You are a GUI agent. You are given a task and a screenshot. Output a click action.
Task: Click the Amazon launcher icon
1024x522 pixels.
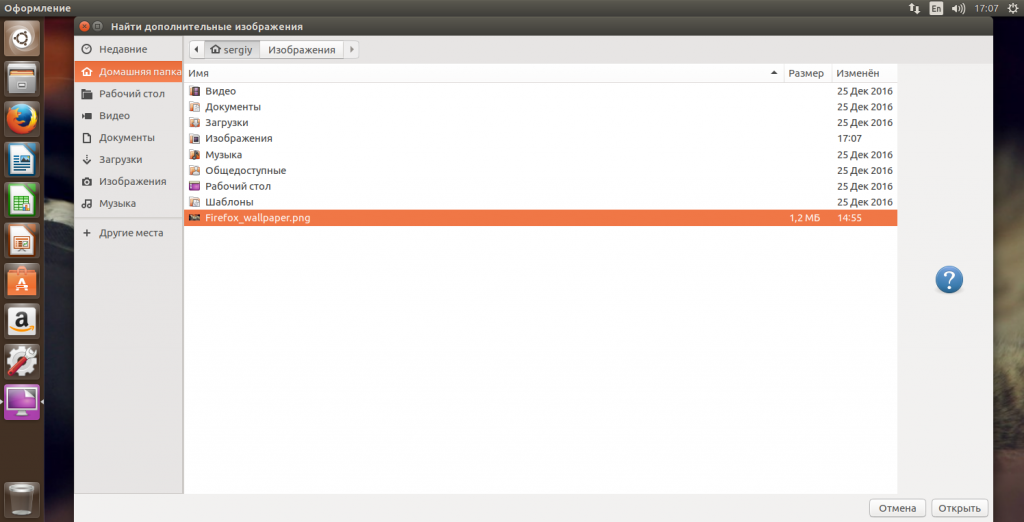pyautogui.click(x=22, y=322)
